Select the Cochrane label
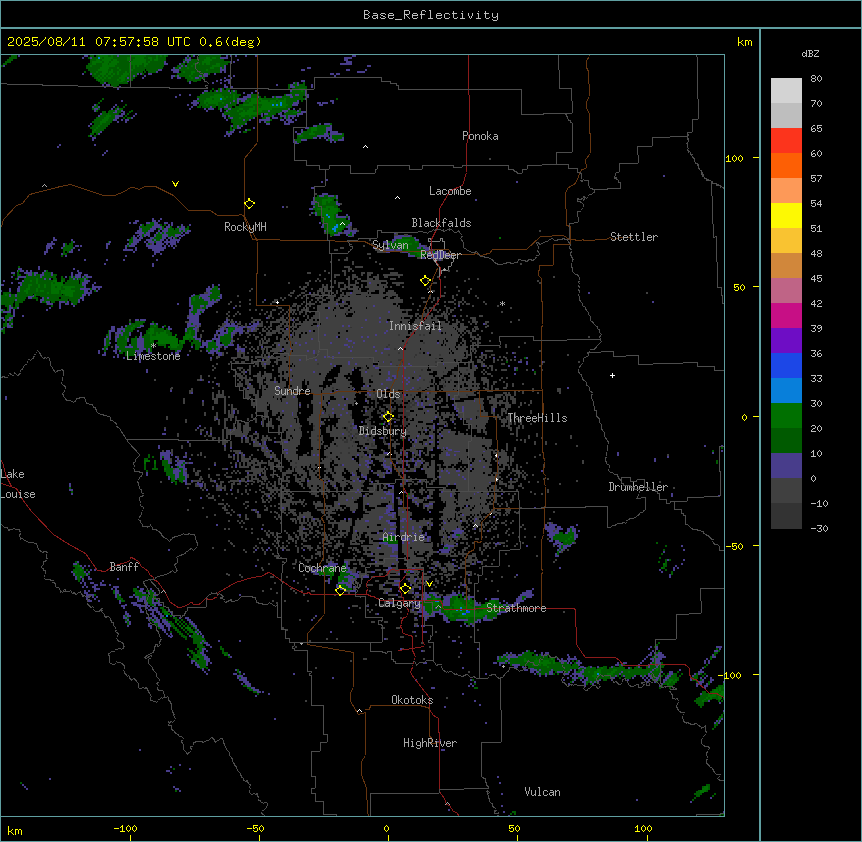The image size is (862, 842). 322,568
